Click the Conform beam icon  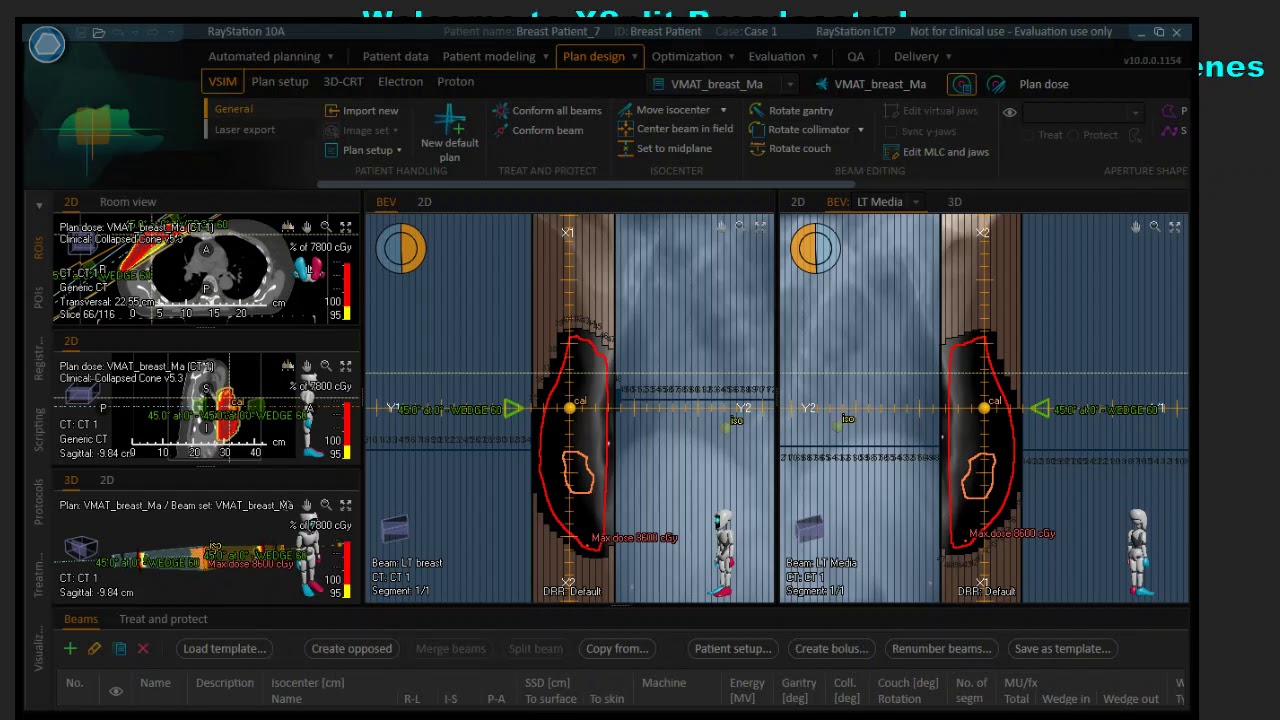point(501,130)
